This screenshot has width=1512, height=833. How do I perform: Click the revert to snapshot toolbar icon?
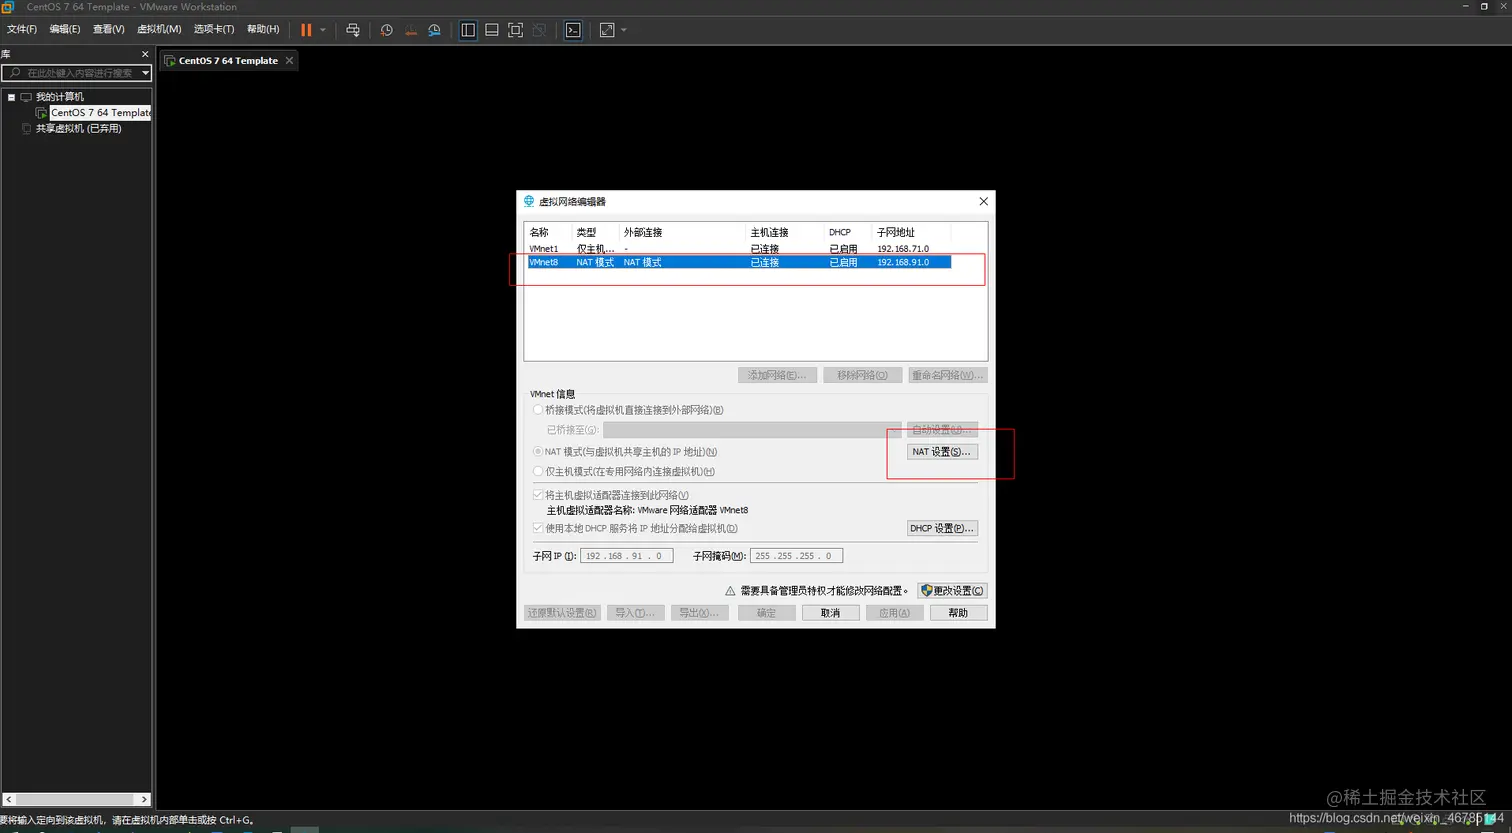[x=411, y=30]
